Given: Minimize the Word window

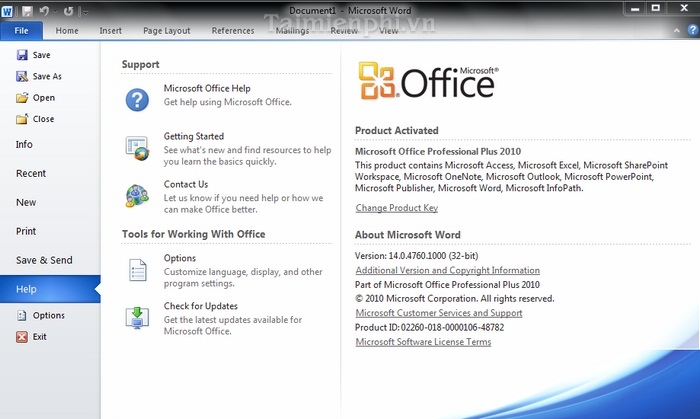Looking at the screenshot, I should (x=636, y=8).
